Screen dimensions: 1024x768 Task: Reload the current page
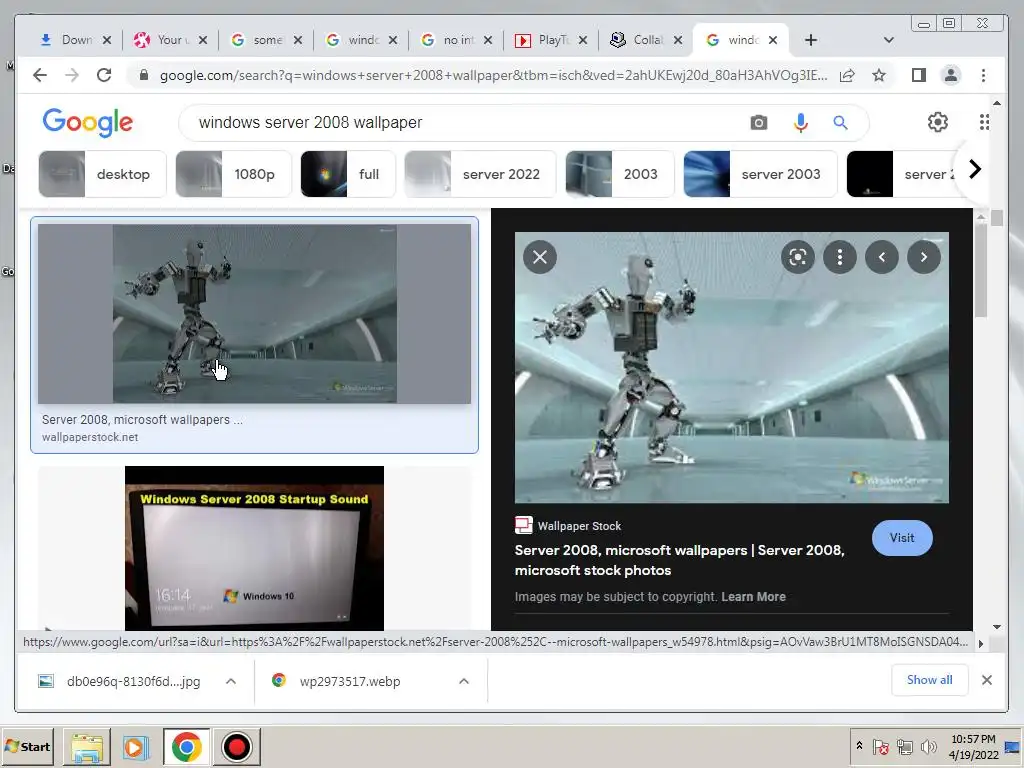click(x=104, y=75)
